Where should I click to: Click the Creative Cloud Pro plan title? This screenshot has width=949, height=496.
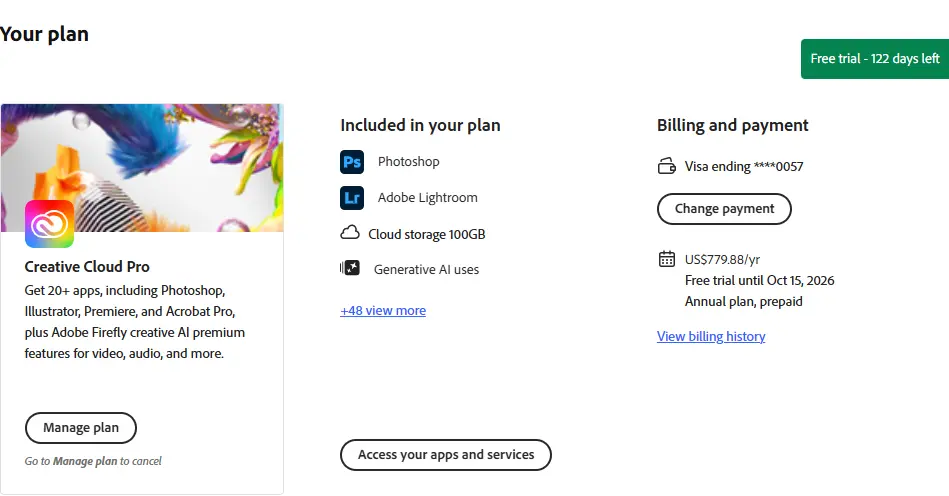point(87,267)
